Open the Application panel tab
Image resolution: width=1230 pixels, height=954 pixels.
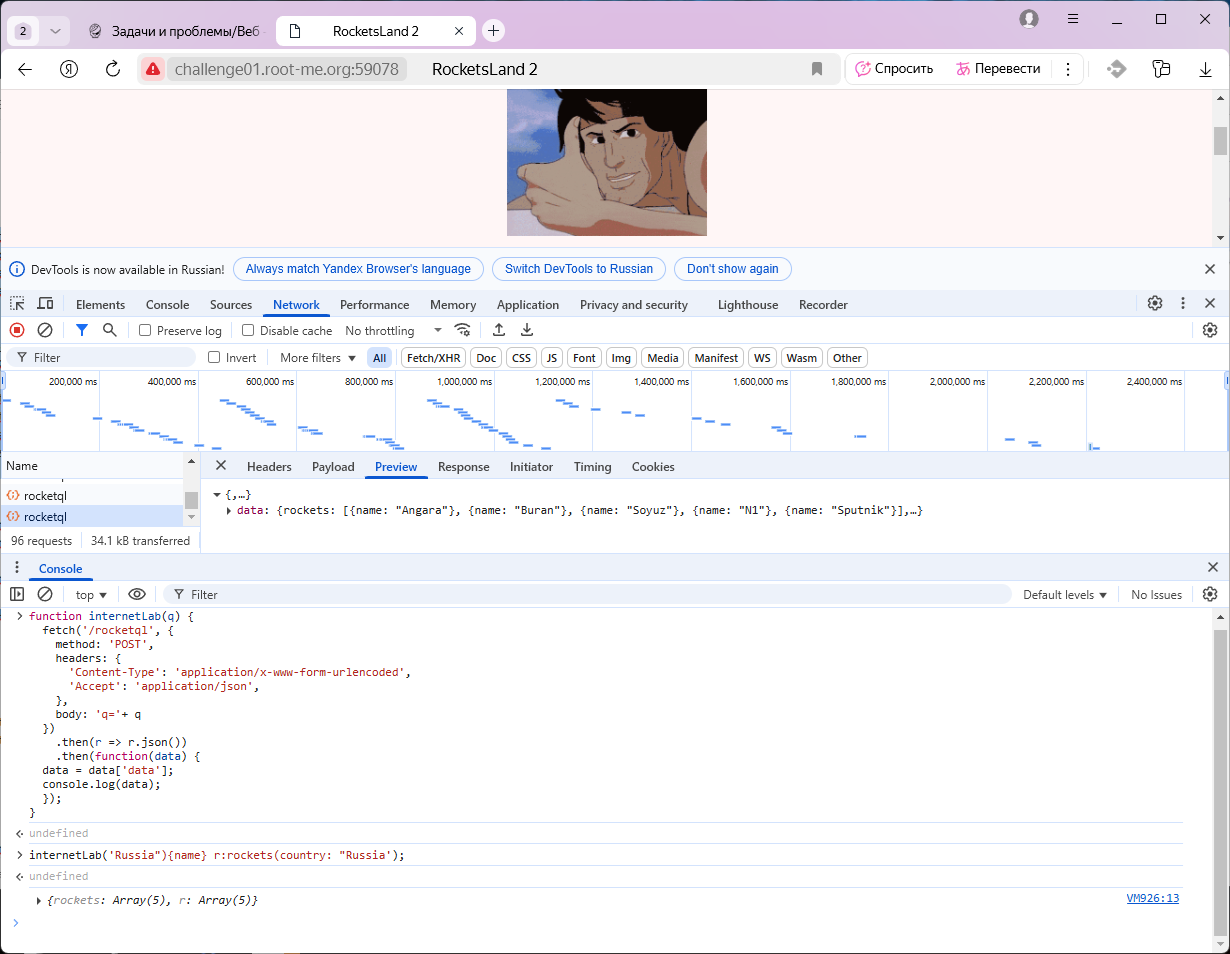point(528,304)
